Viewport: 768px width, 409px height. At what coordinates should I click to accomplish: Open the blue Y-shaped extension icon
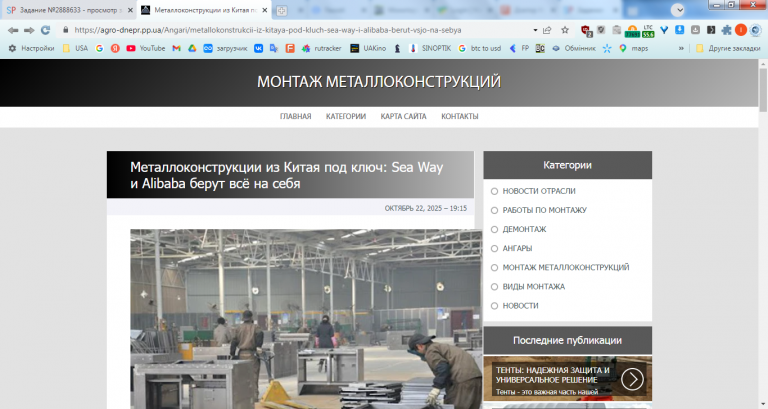click(664, 30)
